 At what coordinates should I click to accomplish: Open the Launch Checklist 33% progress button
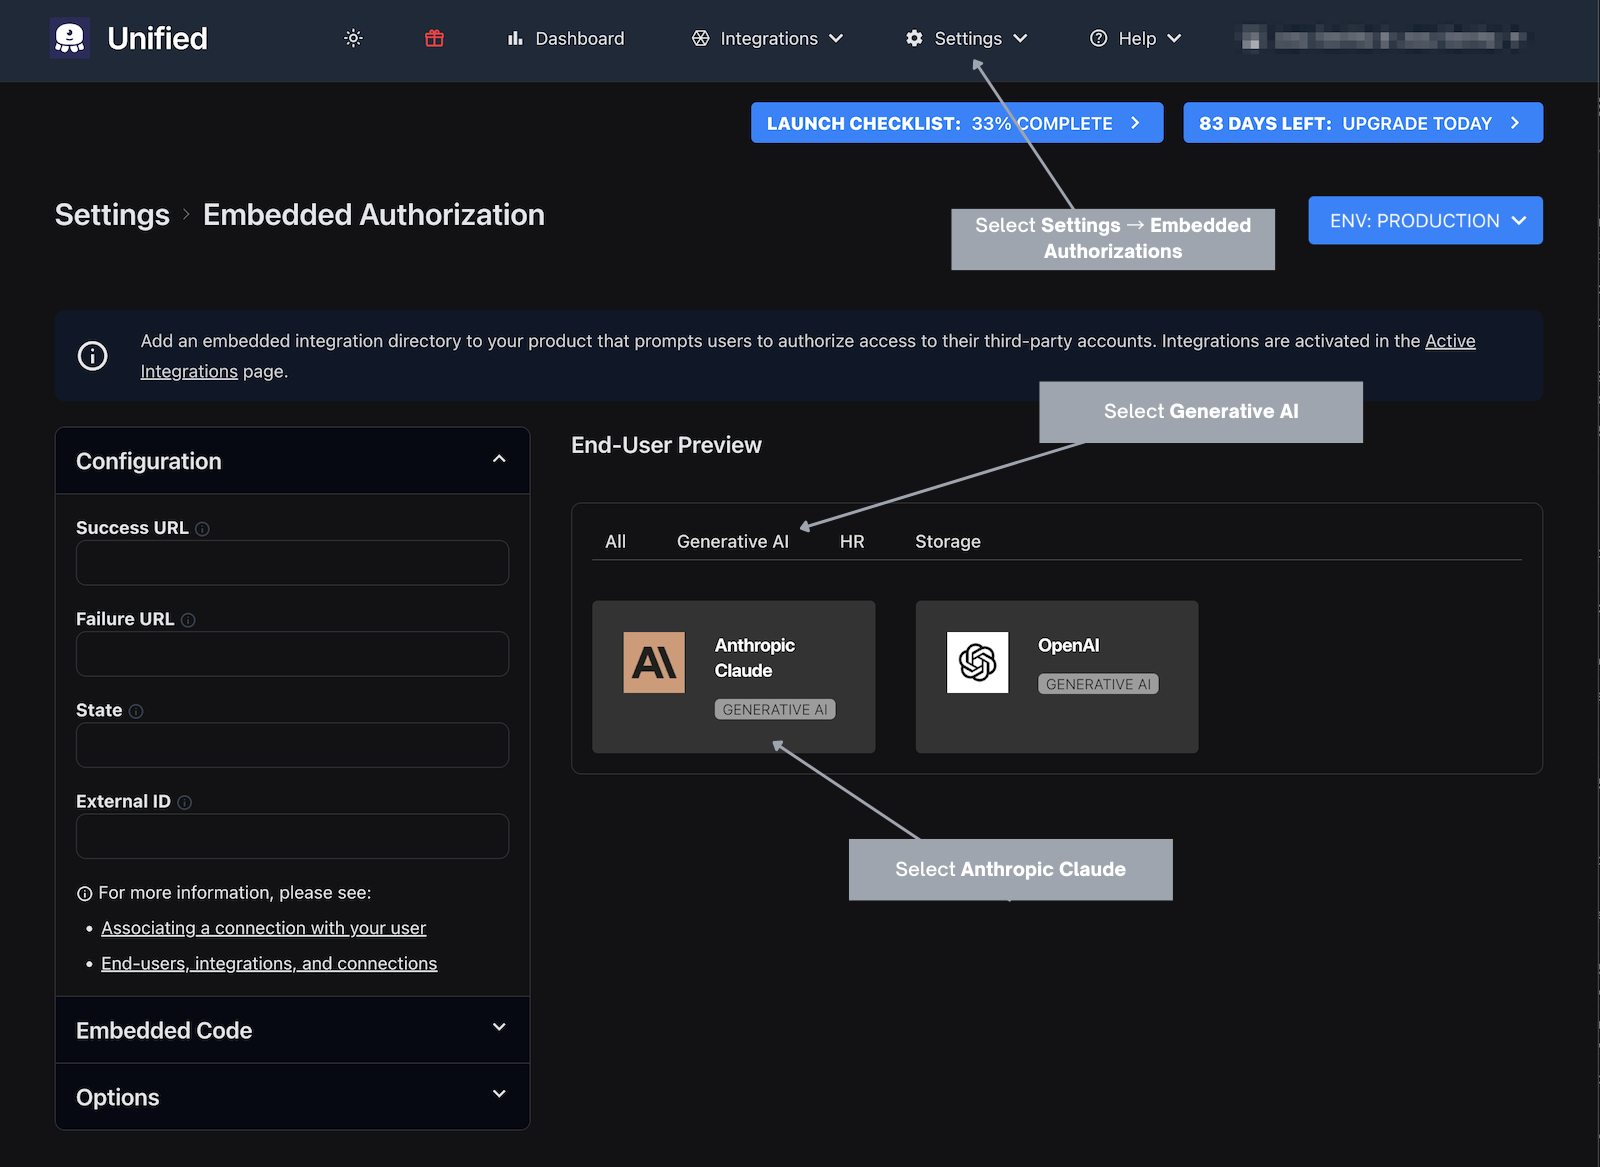tap(956, 122)
